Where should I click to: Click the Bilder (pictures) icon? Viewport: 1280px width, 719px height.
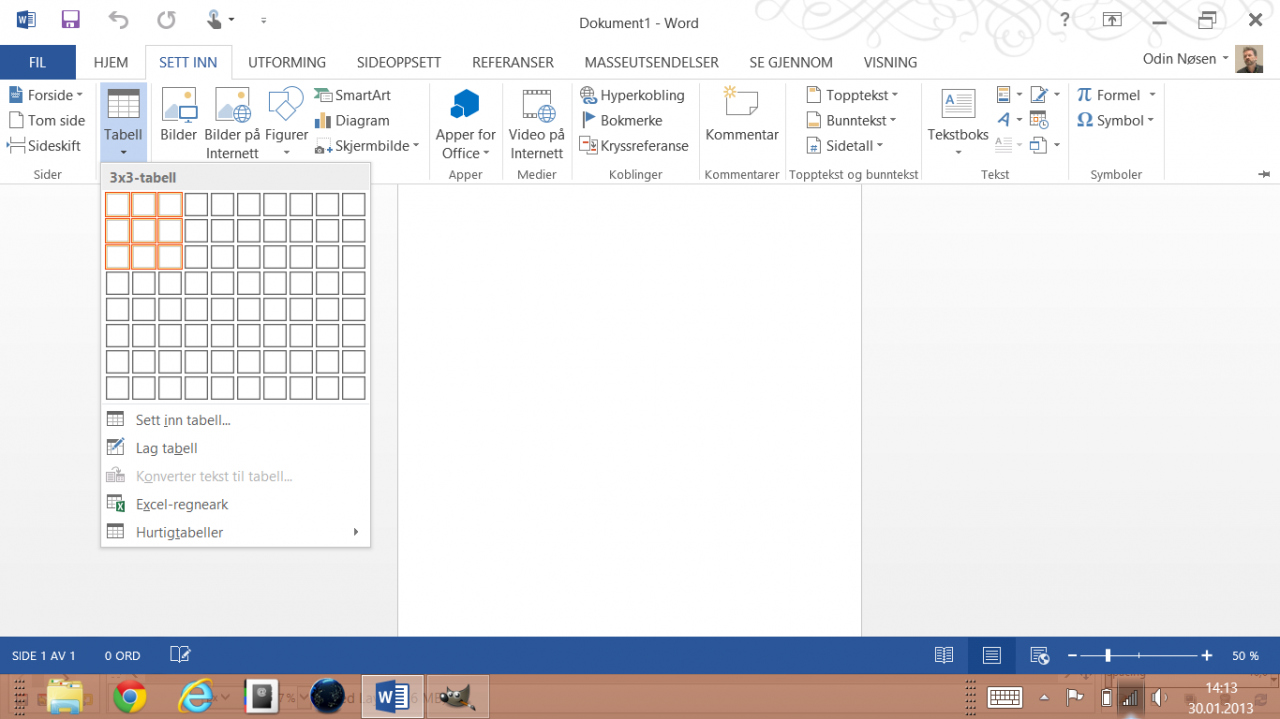coord(179,105)
